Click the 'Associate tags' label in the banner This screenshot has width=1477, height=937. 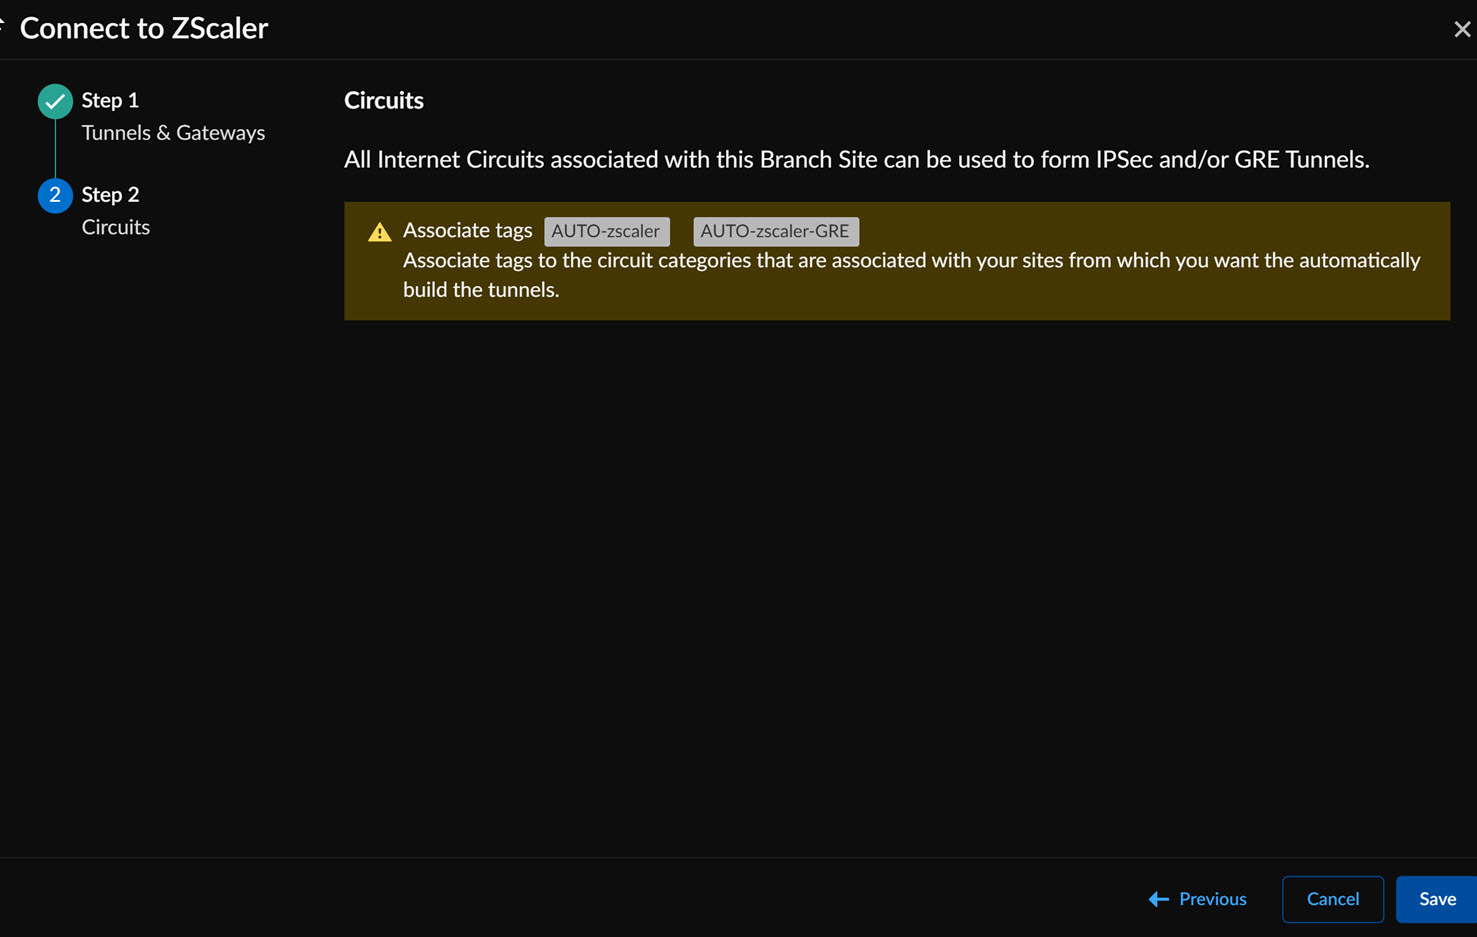click(467, 230)
